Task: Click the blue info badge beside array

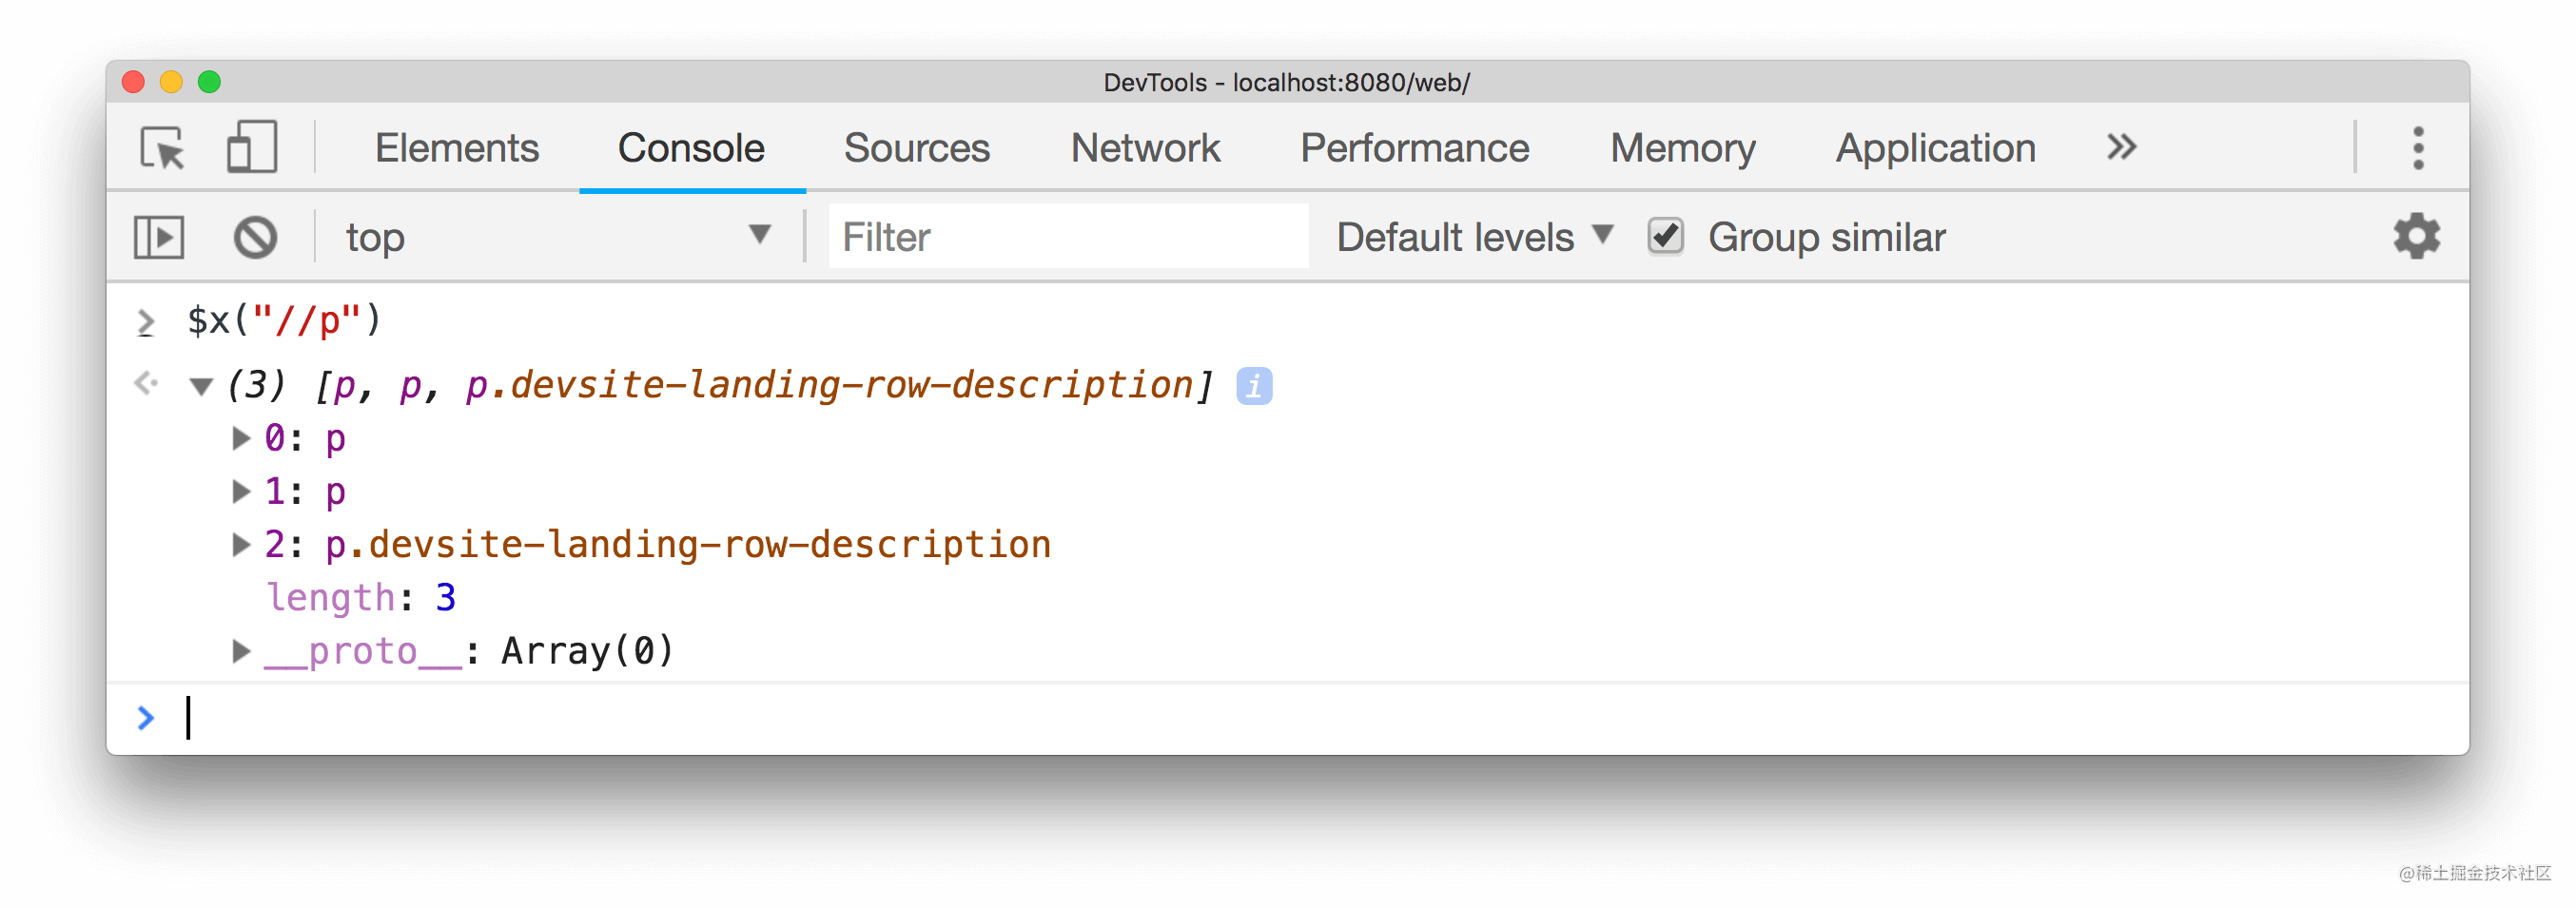Action: tap(1254, 386)
